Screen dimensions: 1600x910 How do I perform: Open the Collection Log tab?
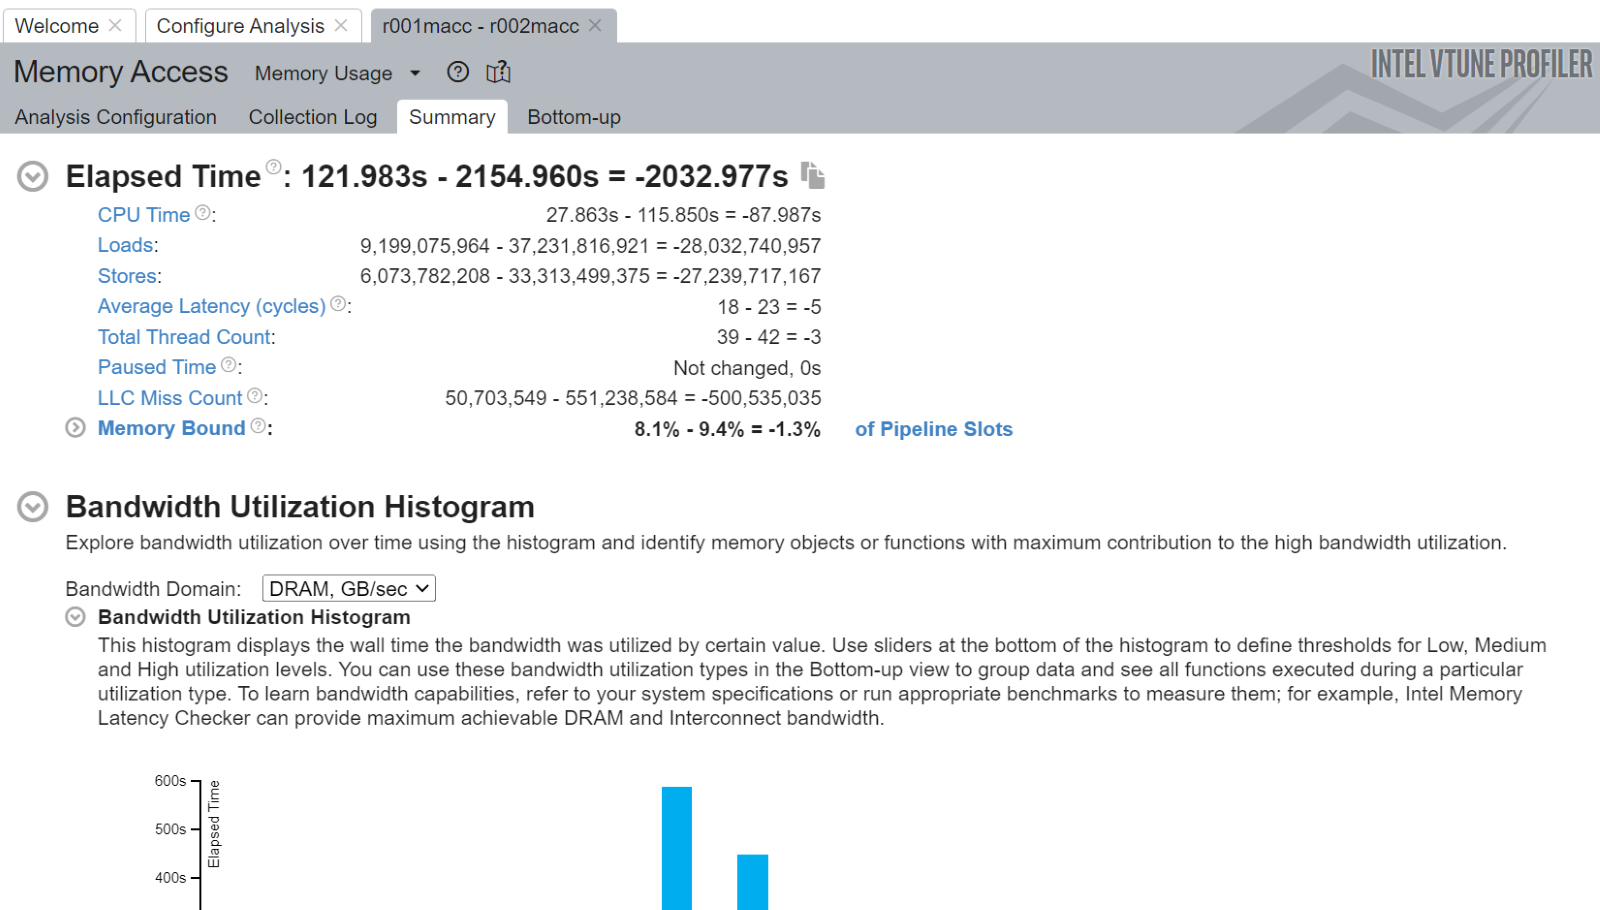(312, 117)
